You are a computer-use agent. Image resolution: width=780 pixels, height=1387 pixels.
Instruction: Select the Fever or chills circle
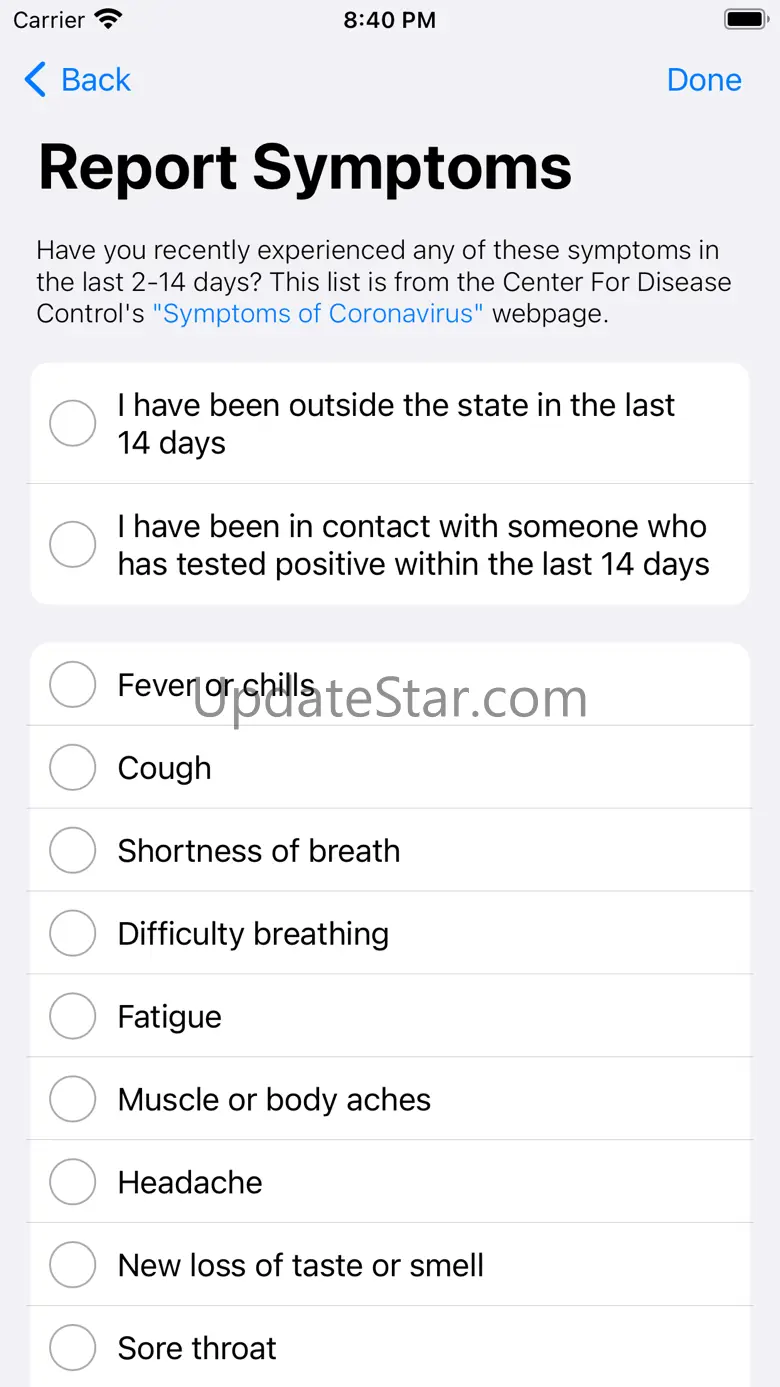pyautogui.click(x=73, y=685)
